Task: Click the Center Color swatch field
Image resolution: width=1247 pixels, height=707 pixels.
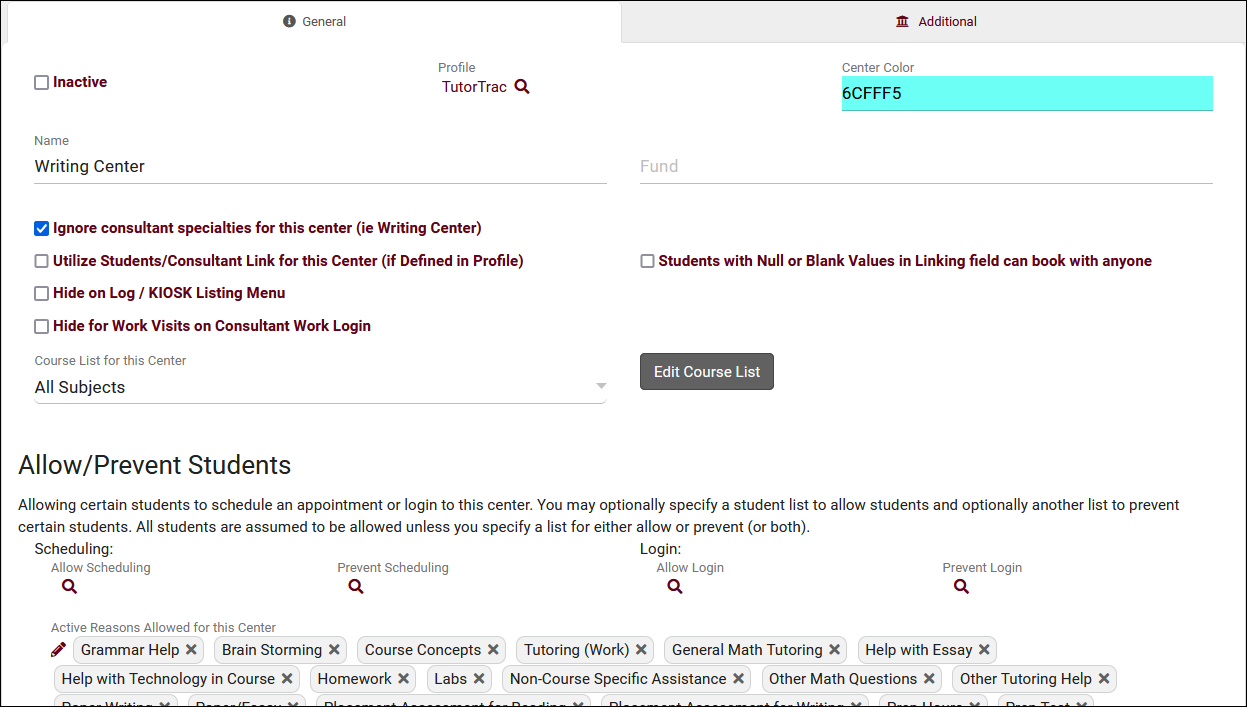Action: [x=1026, y=94]
